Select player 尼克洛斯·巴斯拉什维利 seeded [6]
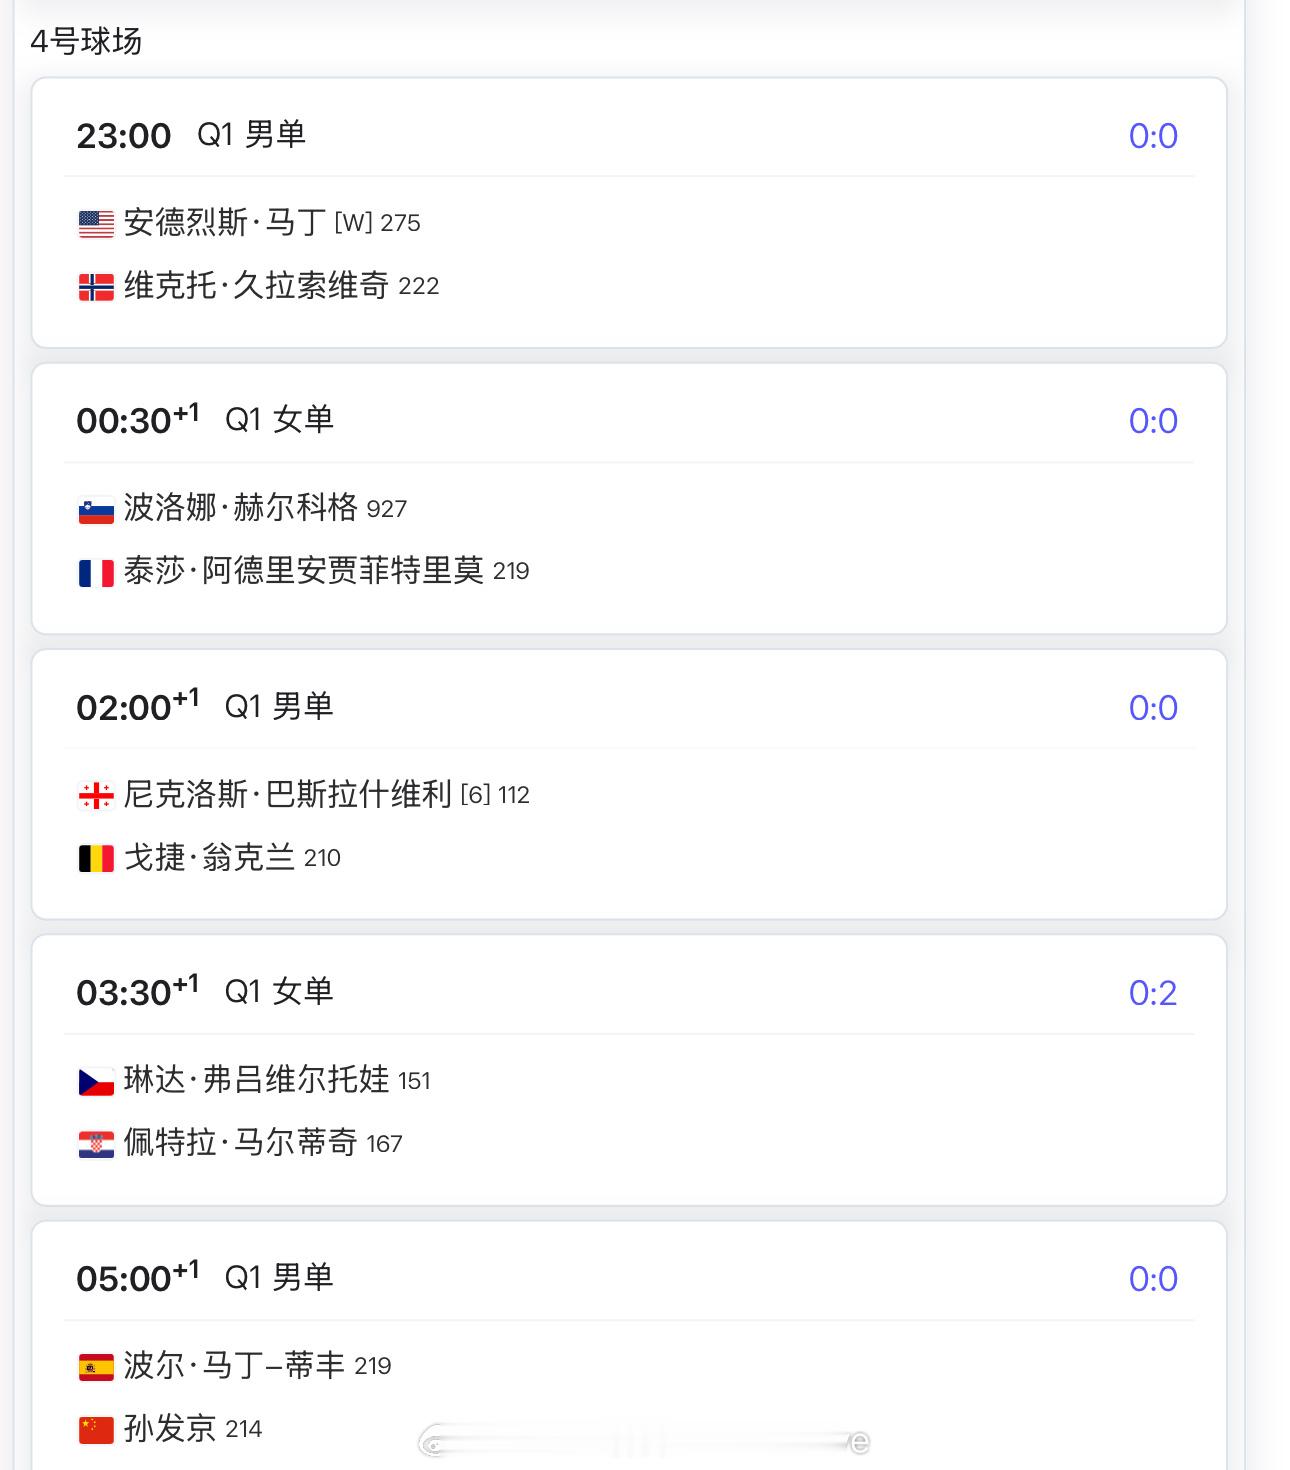 pos(288,794)
